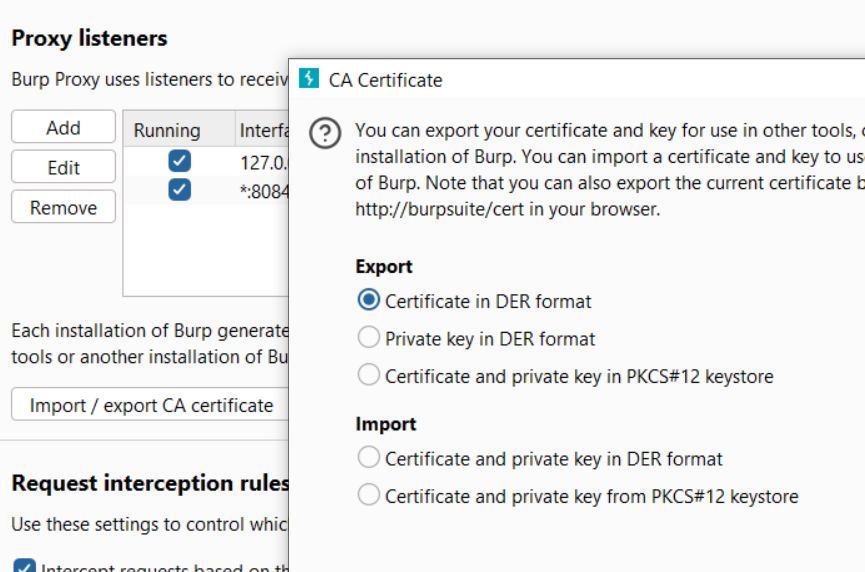Select Certificate in DER format export option
The image size is (865, 572).
coord(369,300)
